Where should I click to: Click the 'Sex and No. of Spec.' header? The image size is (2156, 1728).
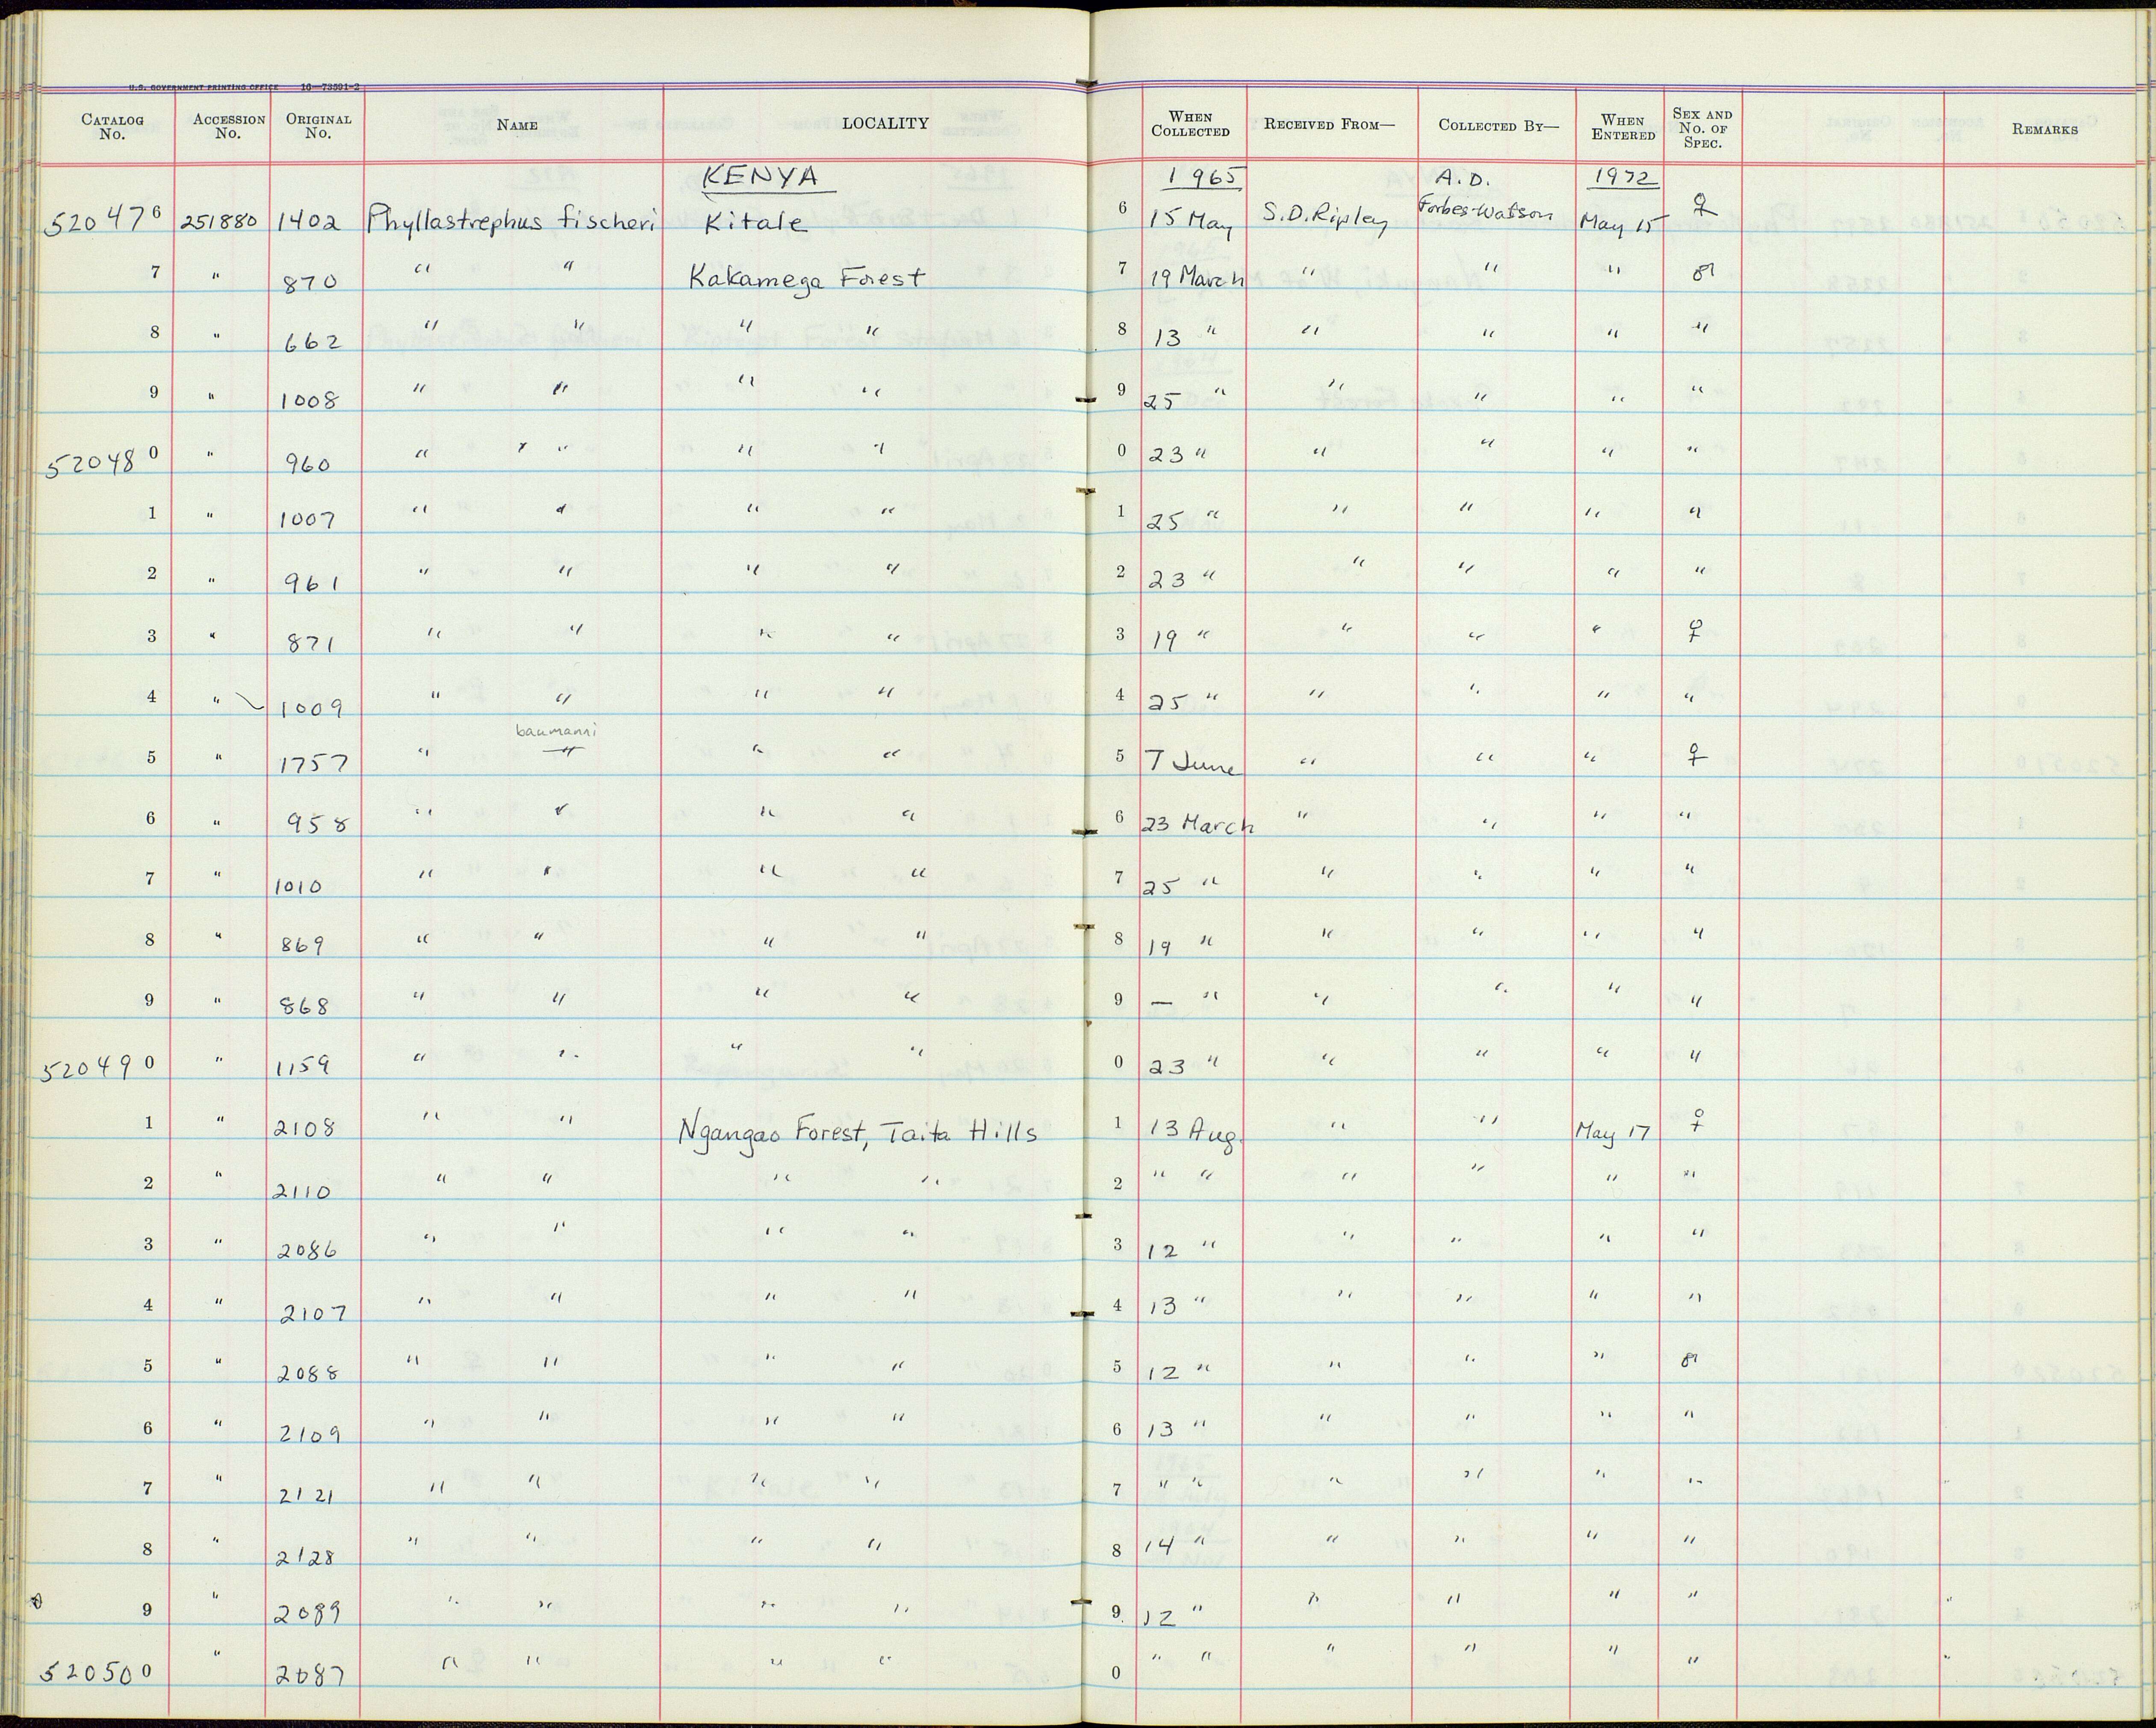(x=1701, y=128)
